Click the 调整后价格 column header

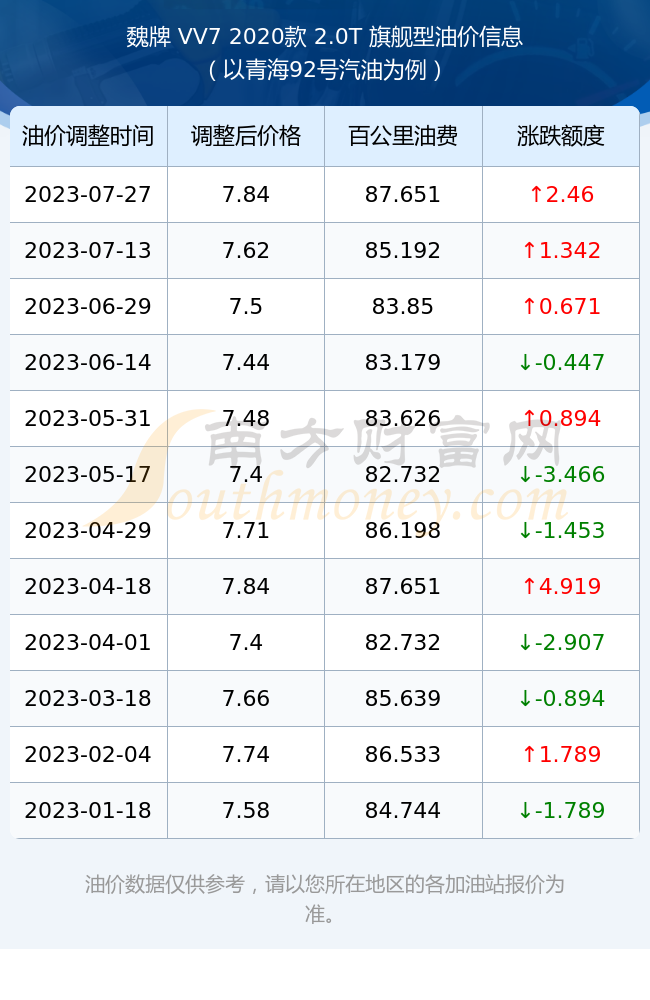(x=246, y=136)
